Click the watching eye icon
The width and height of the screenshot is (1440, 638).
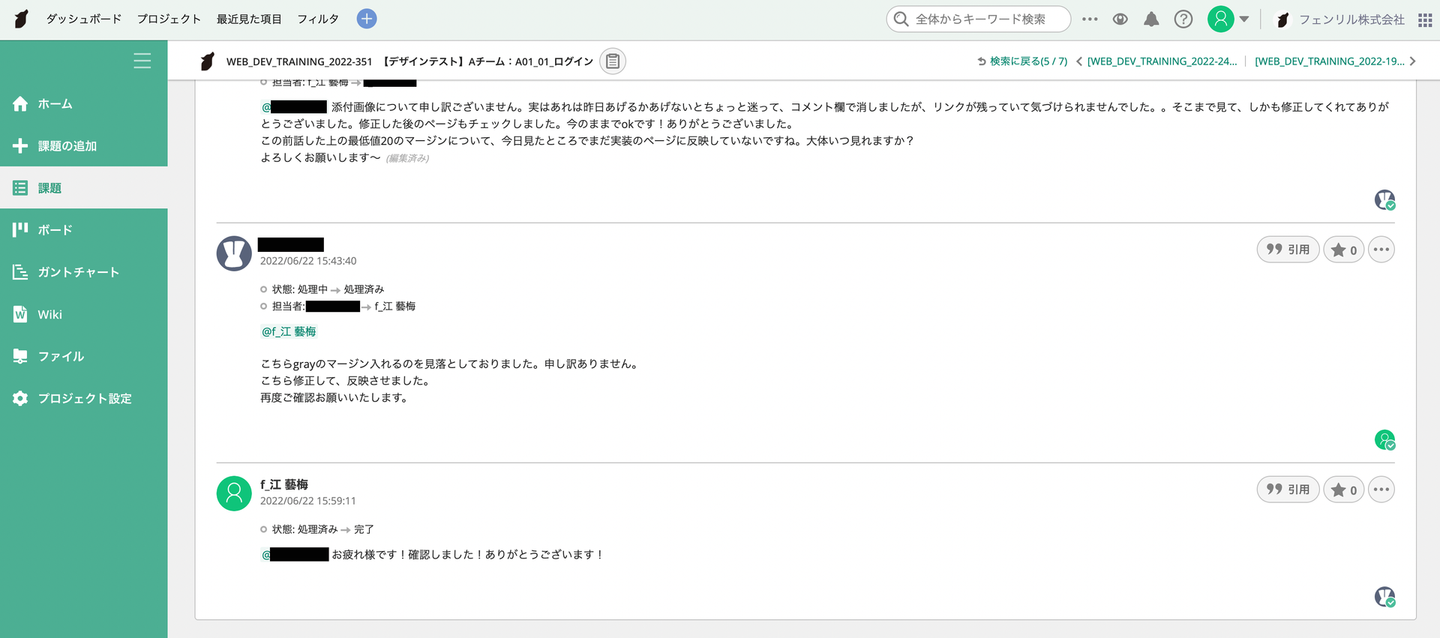(x=1120, y=19)
